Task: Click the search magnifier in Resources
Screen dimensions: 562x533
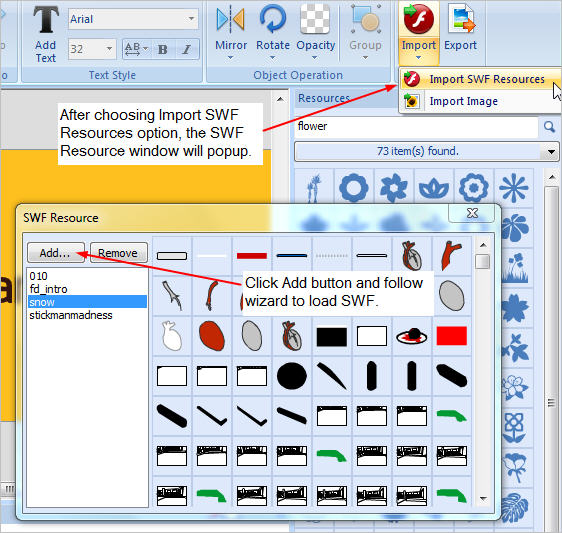Action: pyautogui.click(x=549, y=126)
